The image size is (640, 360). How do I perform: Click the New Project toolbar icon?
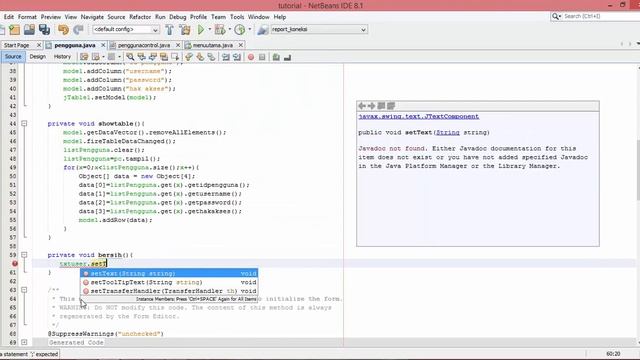(14, 29)
